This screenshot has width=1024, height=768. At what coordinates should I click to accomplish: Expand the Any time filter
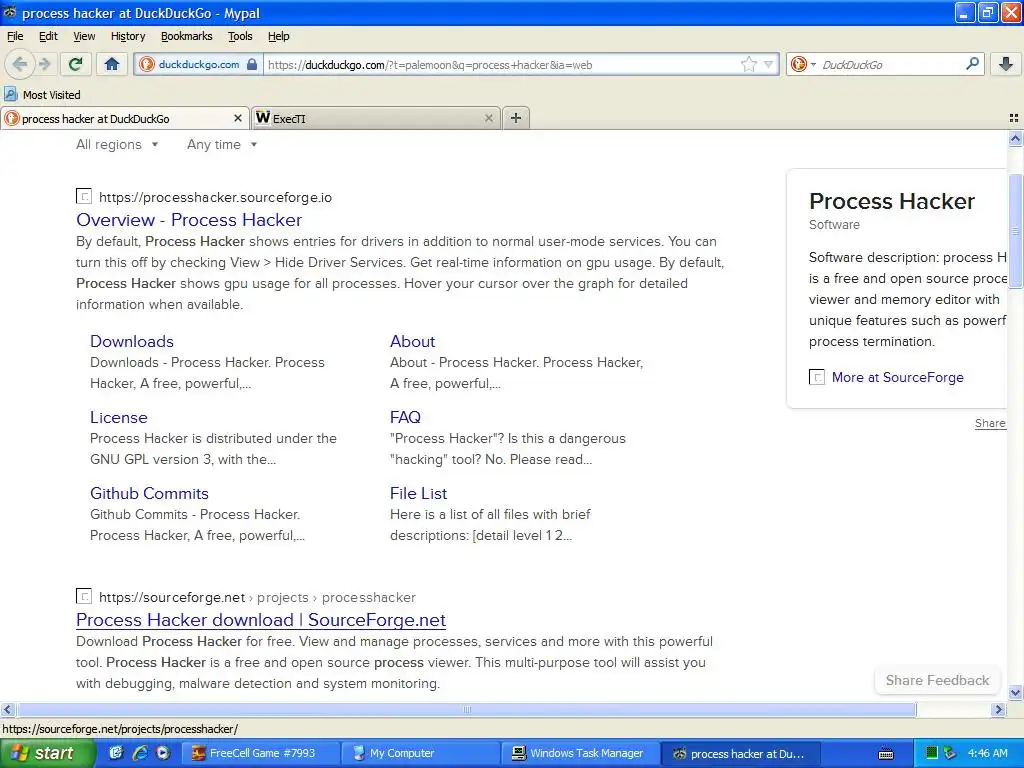(x=222, y=144)
